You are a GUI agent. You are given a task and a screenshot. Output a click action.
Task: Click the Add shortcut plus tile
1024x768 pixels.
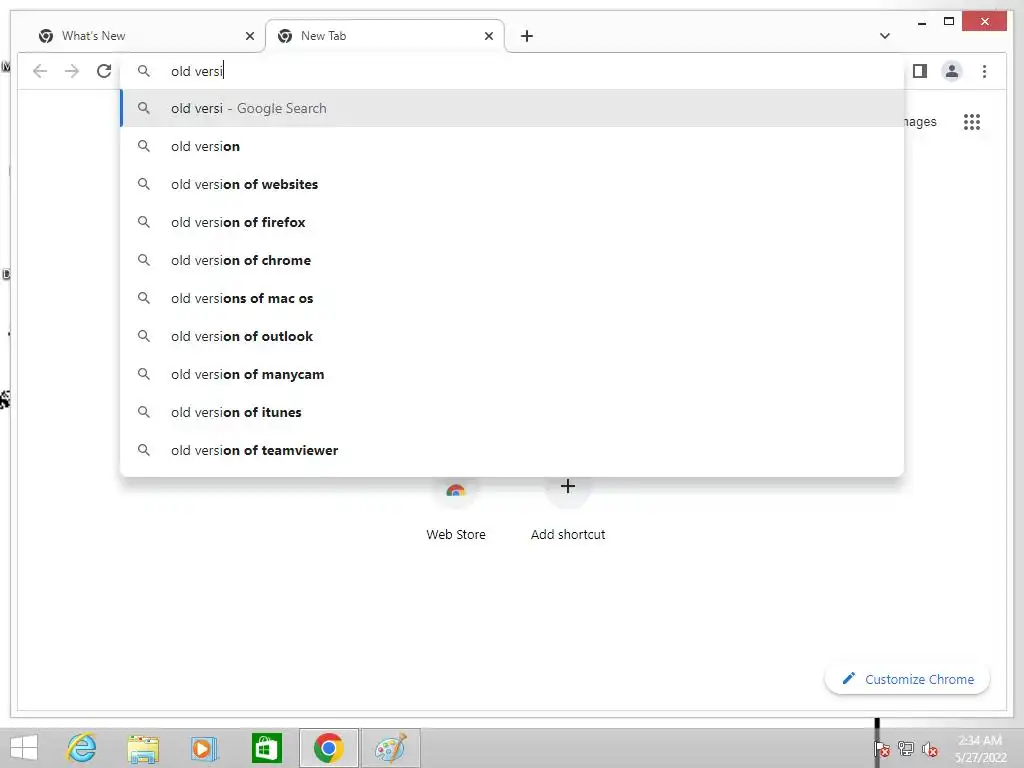[x=568, y=509]
